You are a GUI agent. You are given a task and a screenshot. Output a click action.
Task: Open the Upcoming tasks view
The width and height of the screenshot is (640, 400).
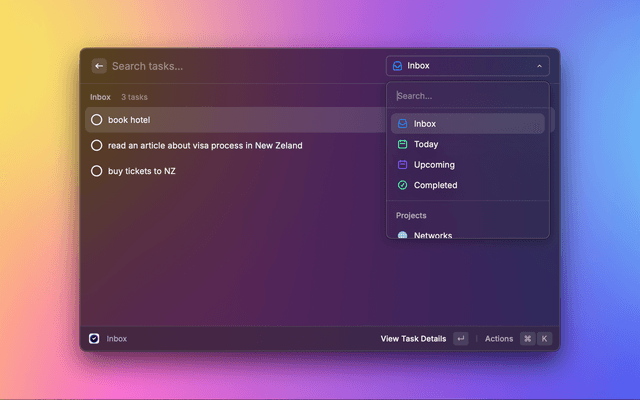tap(434, 165)
